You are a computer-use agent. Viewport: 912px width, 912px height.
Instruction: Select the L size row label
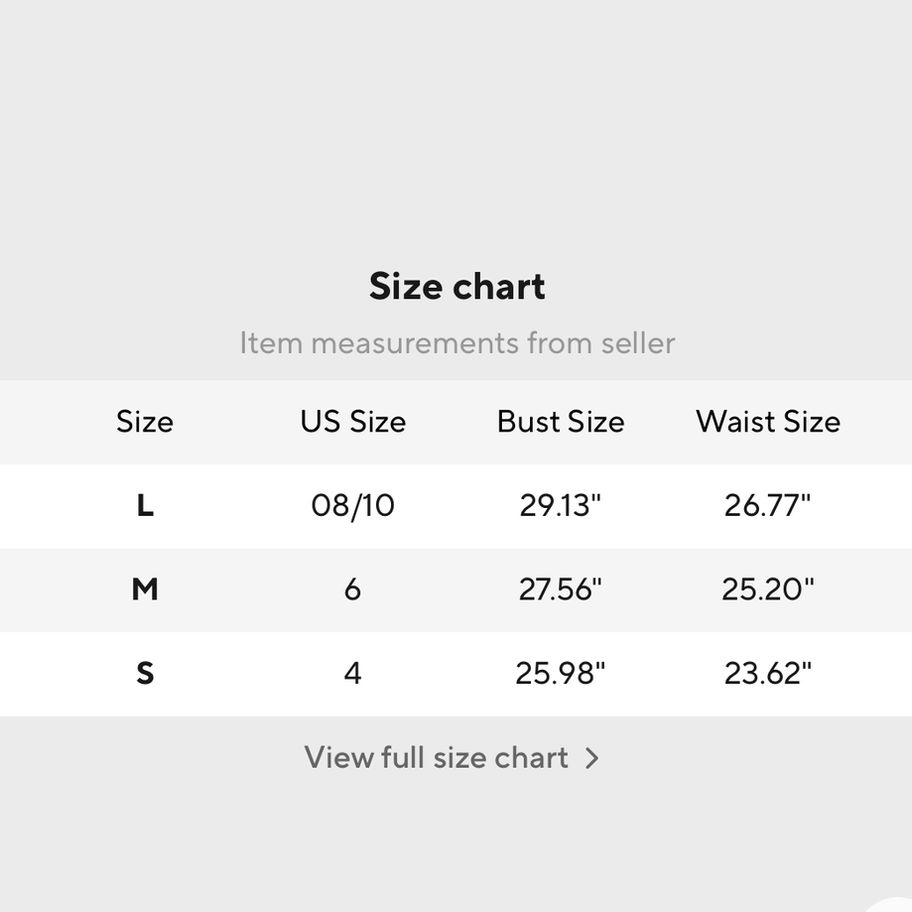tap(145, 506)
